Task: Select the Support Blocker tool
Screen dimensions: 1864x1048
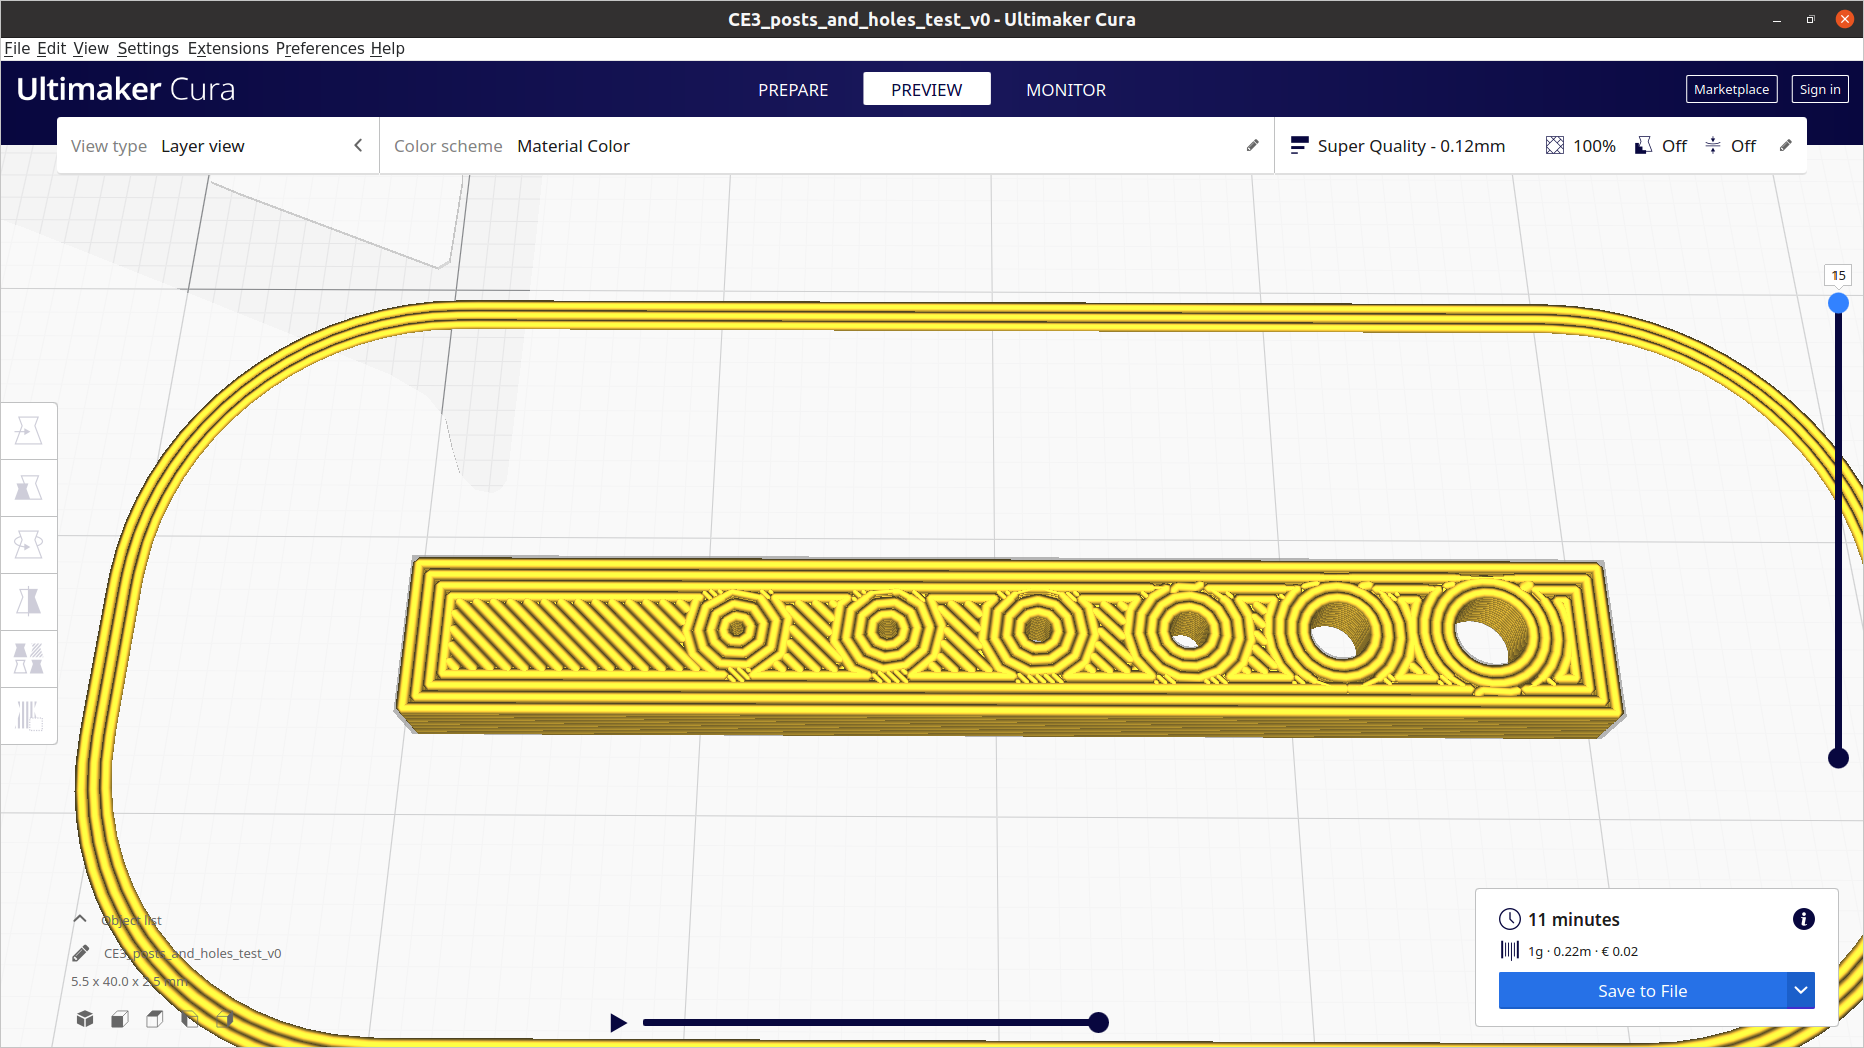Action: (x=28, y=715)
